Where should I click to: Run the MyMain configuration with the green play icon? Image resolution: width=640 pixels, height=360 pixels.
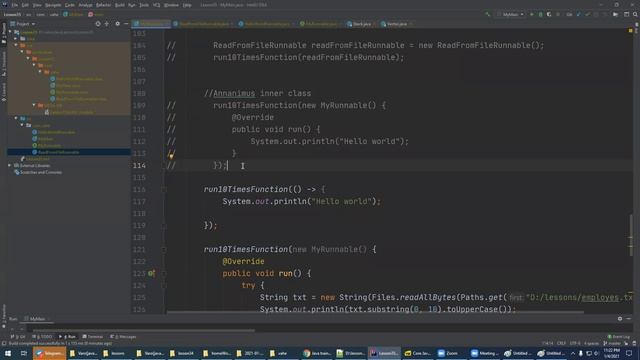pyautogui.click(x=531, y=14)
